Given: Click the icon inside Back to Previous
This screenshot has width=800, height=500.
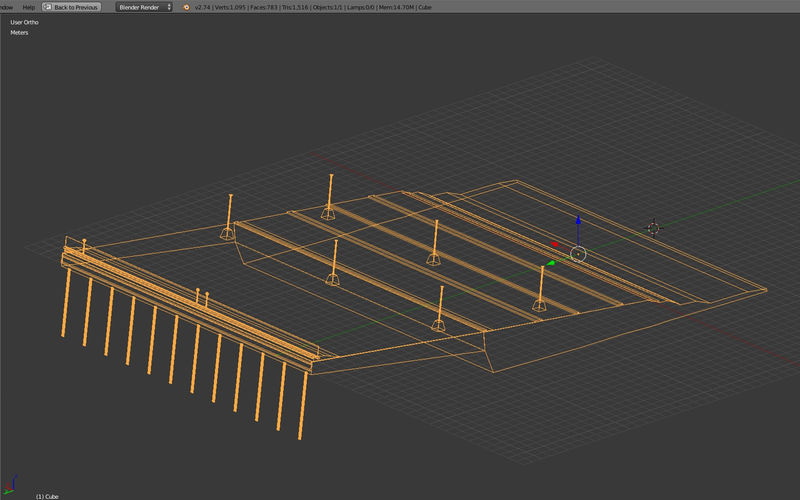Looking at the screenshot, I should click(48, 7).
